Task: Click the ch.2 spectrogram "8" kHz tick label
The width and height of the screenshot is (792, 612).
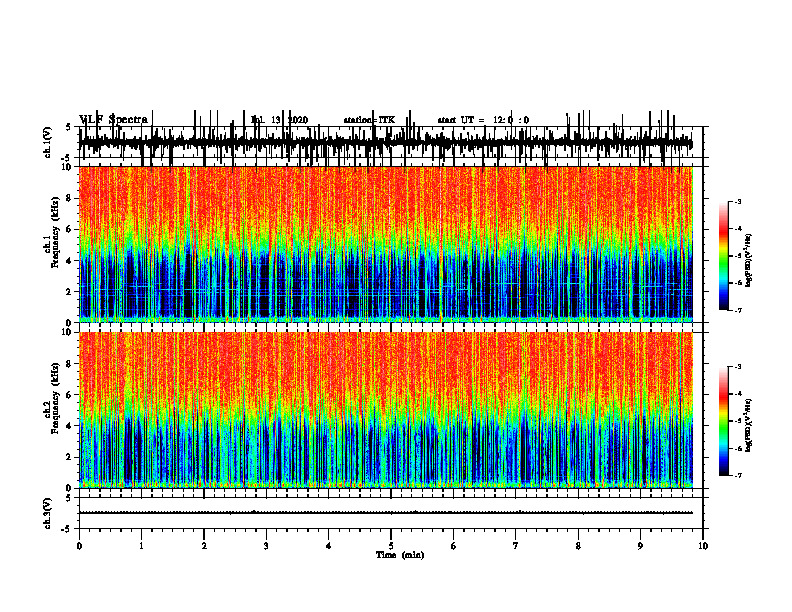Action: pyautogui.click(x=69, y=364)
